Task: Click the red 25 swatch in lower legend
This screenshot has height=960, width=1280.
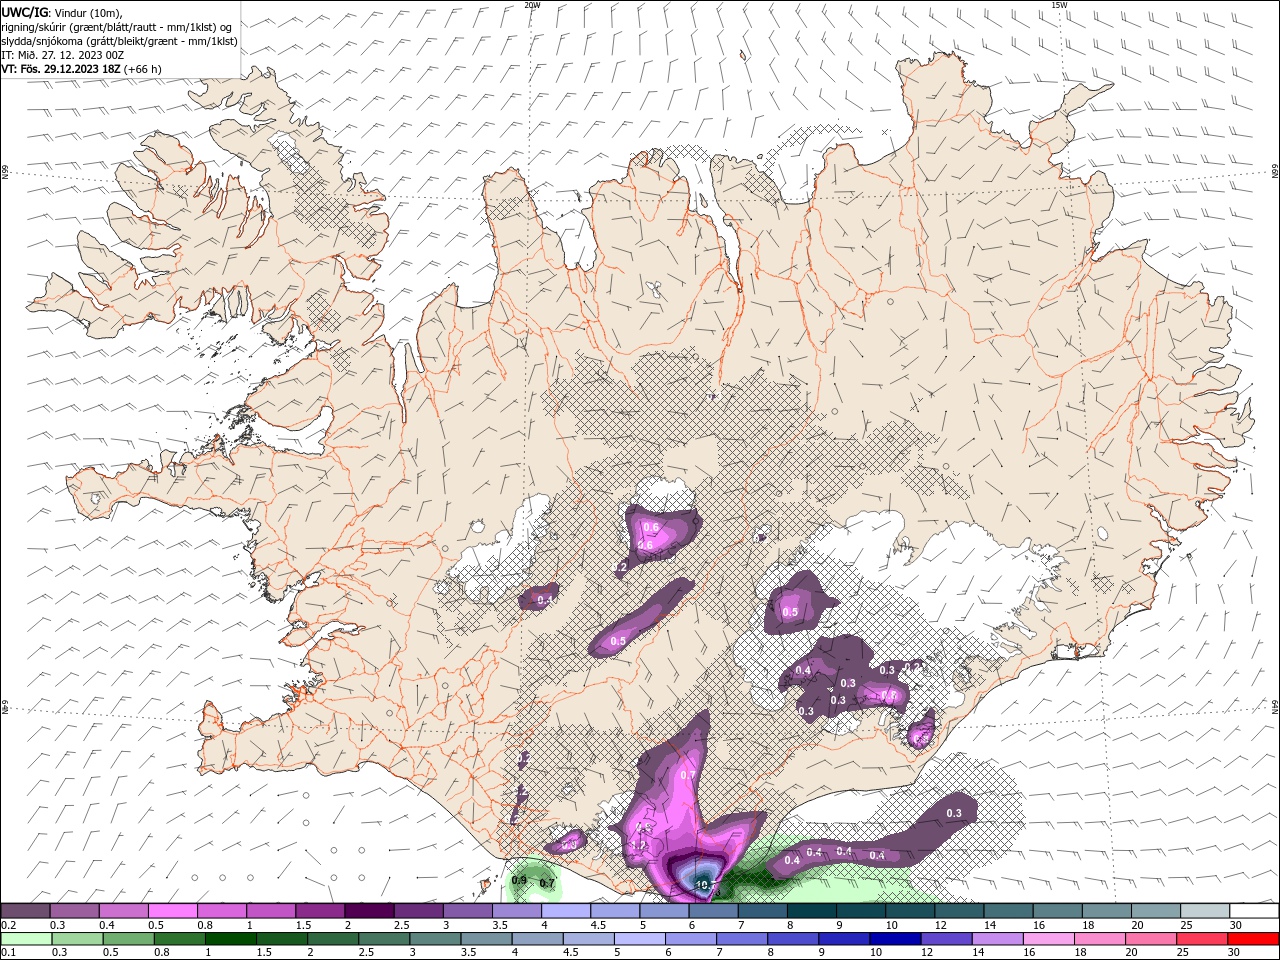Action: tap(1202, 939)
